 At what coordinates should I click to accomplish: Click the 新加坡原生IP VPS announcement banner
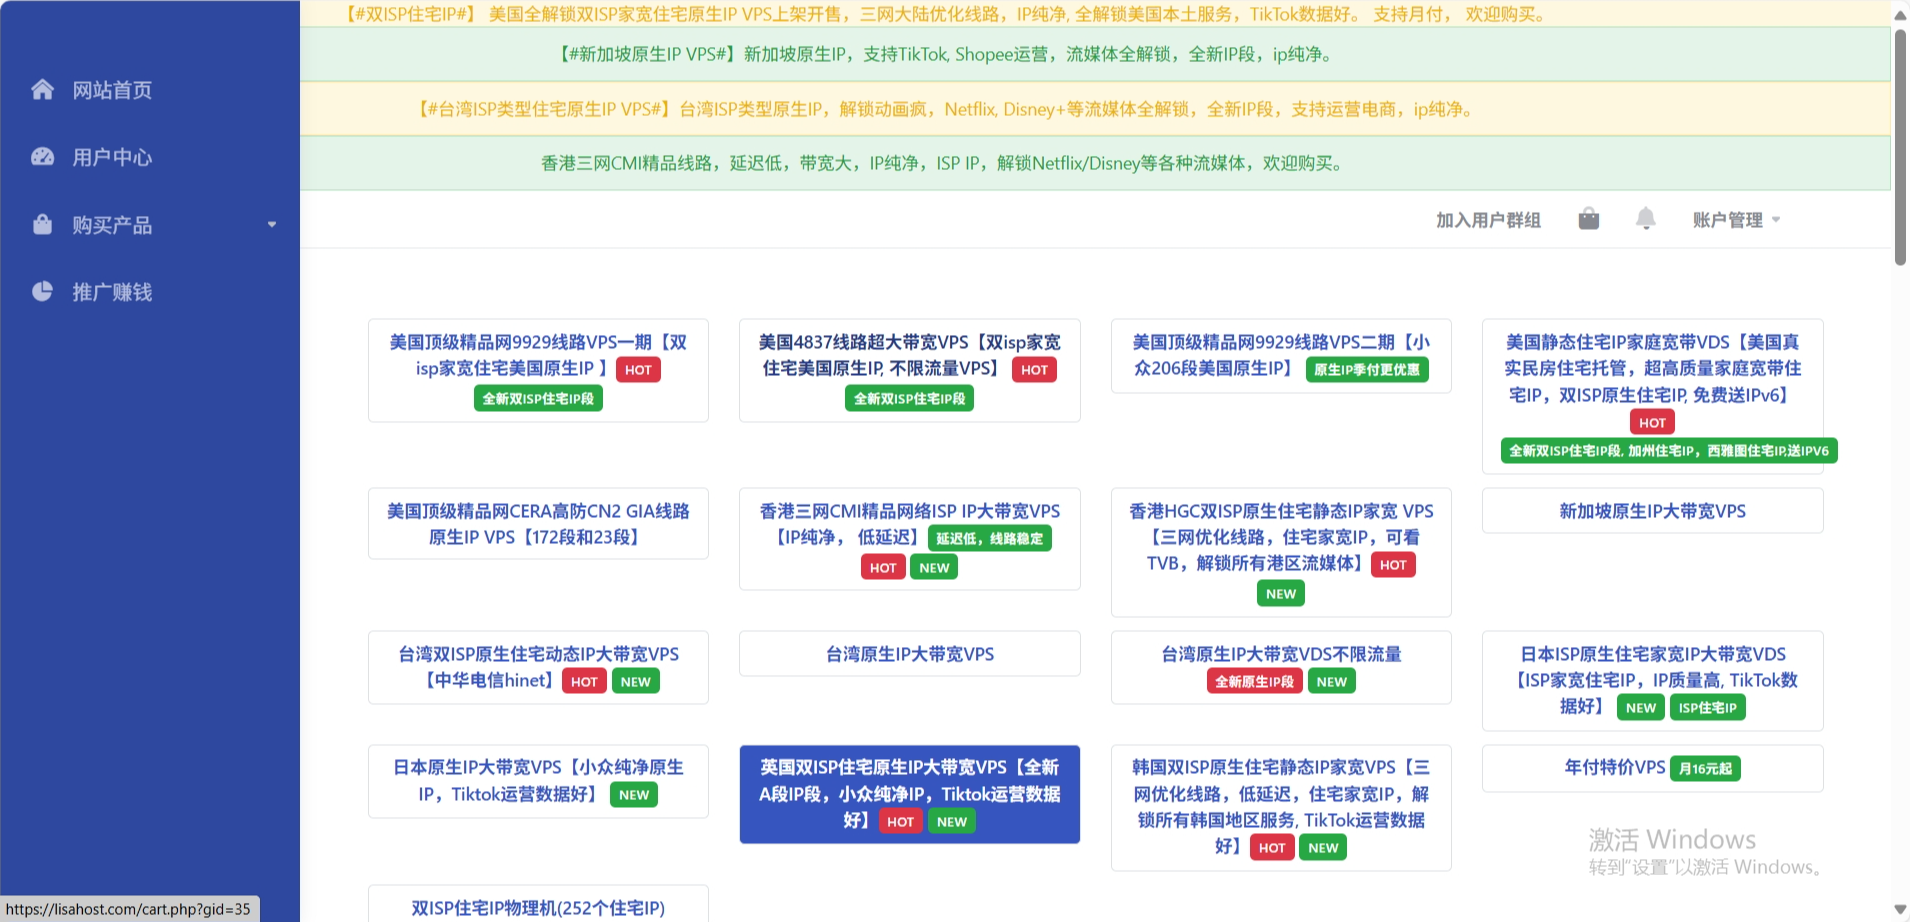click(x=1095, y=54)
